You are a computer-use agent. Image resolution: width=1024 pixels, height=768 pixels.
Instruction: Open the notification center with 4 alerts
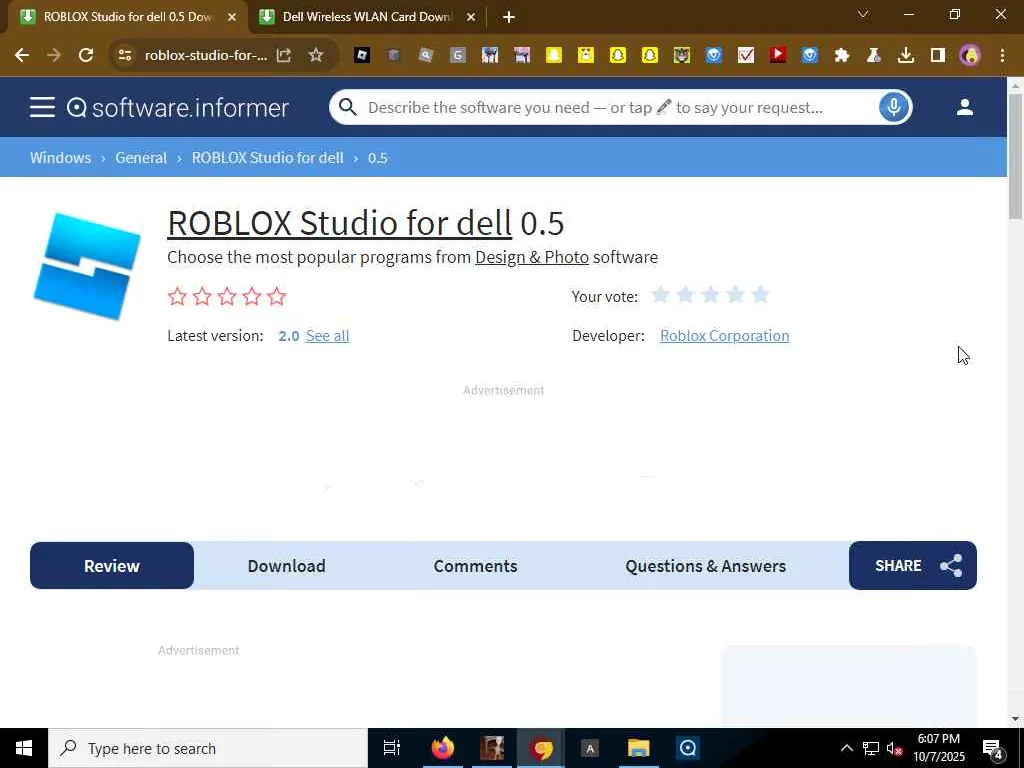coord(993,749)
